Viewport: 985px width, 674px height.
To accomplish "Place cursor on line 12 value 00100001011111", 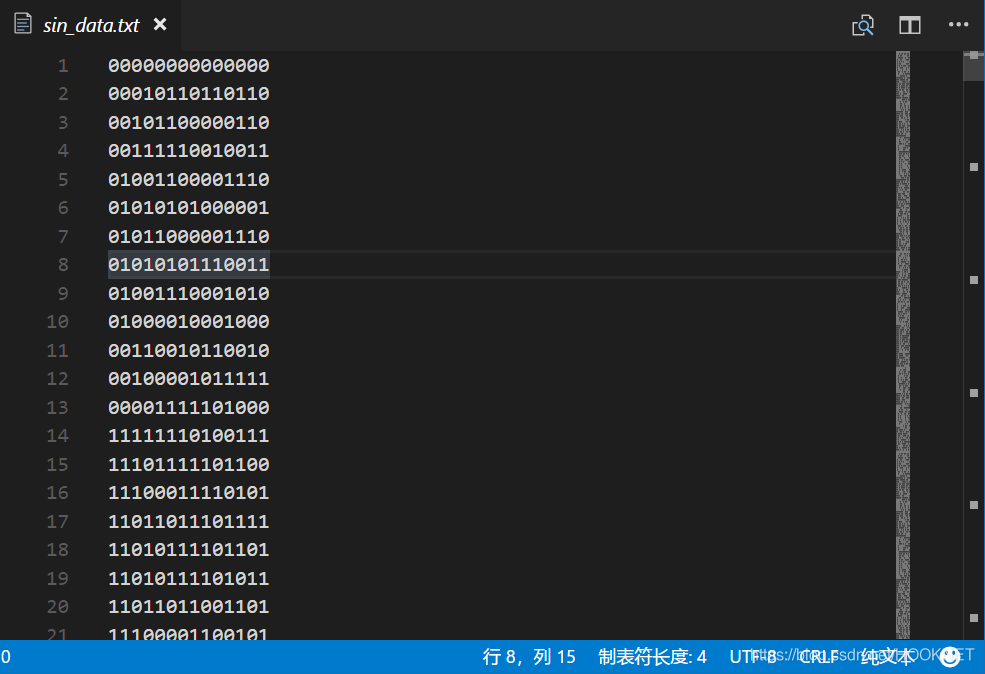I will click(x=188, y=379).
